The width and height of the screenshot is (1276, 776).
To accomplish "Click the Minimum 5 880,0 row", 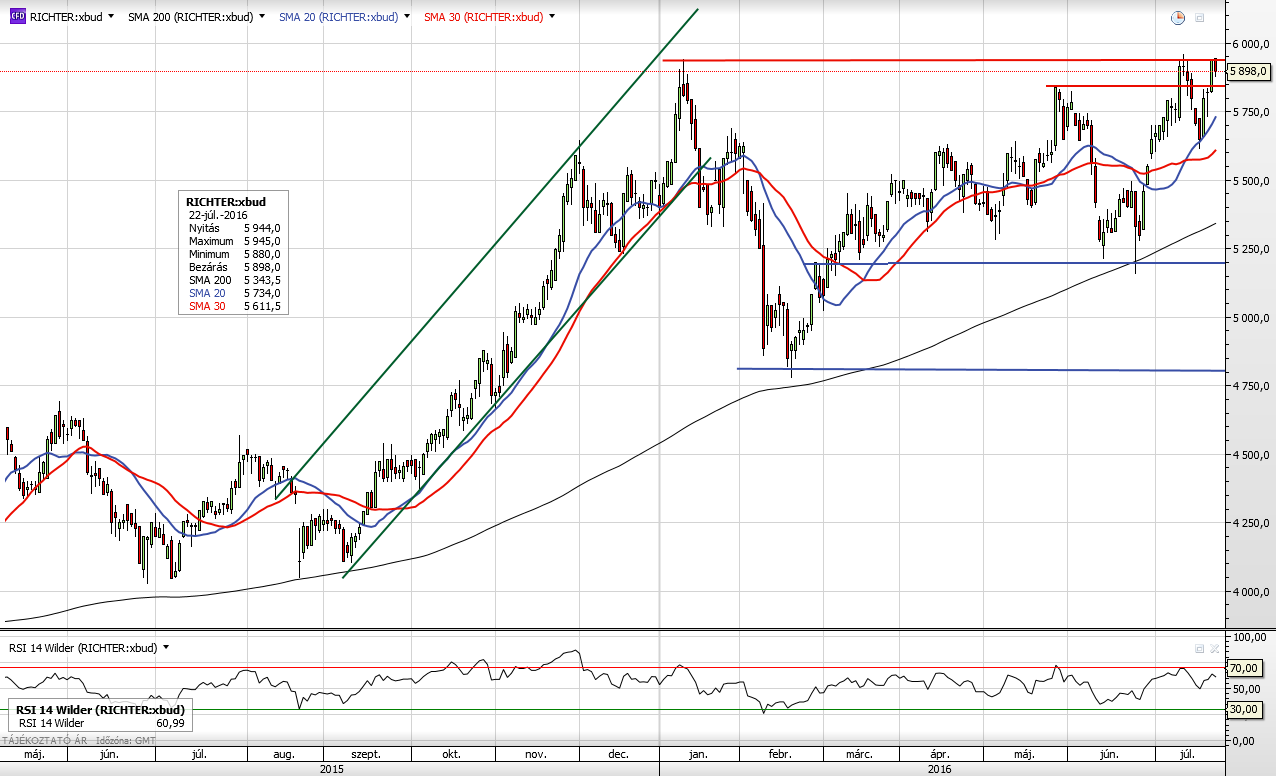I will click(x=234, y=254).
